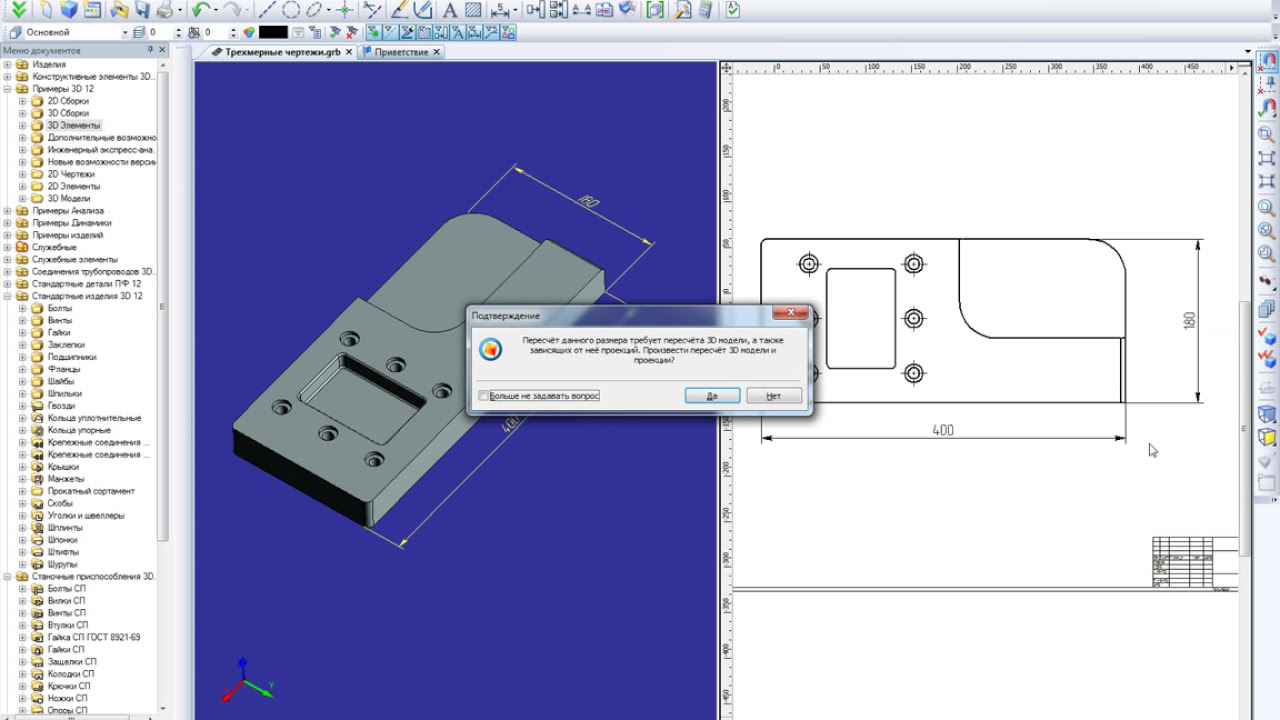Click the color palette icon

click(x=248, y=32)
